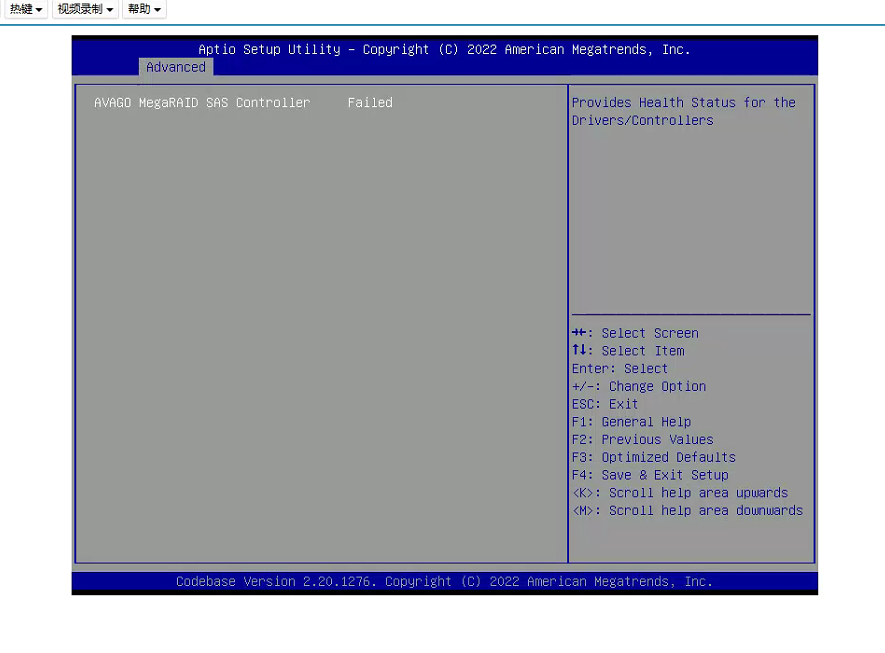Screen dimensions: 885x653
Task: Click the F4: Save & Exit Setup hint
Action: [650, 475]
